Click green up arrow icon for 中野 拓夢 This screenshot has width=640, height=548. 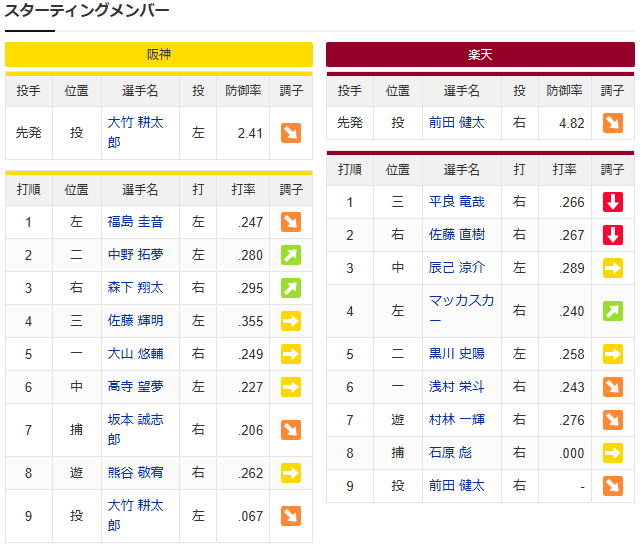(291, 255)
